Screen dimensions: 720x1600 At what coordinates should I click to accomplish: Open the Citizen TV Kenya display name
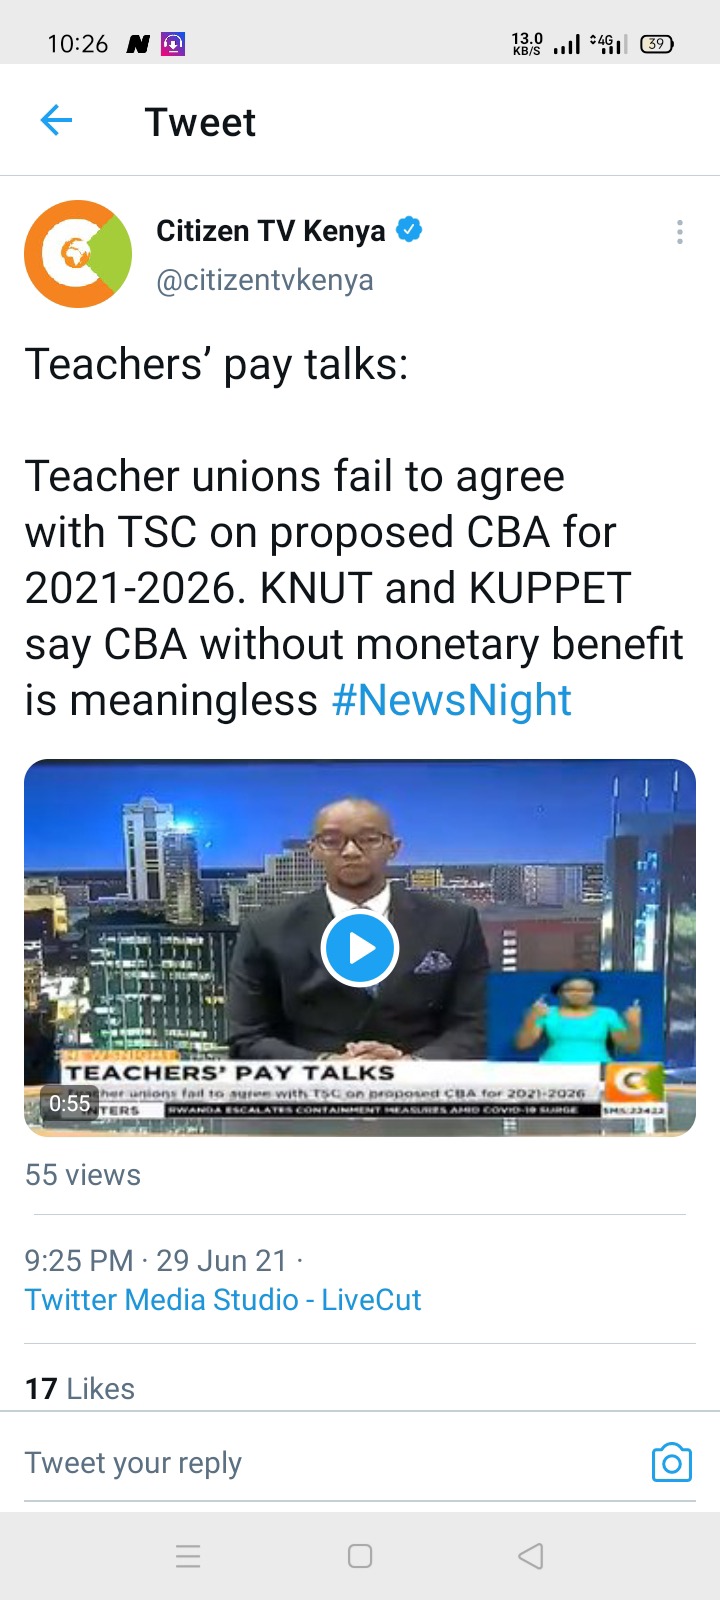coord(270,231)
